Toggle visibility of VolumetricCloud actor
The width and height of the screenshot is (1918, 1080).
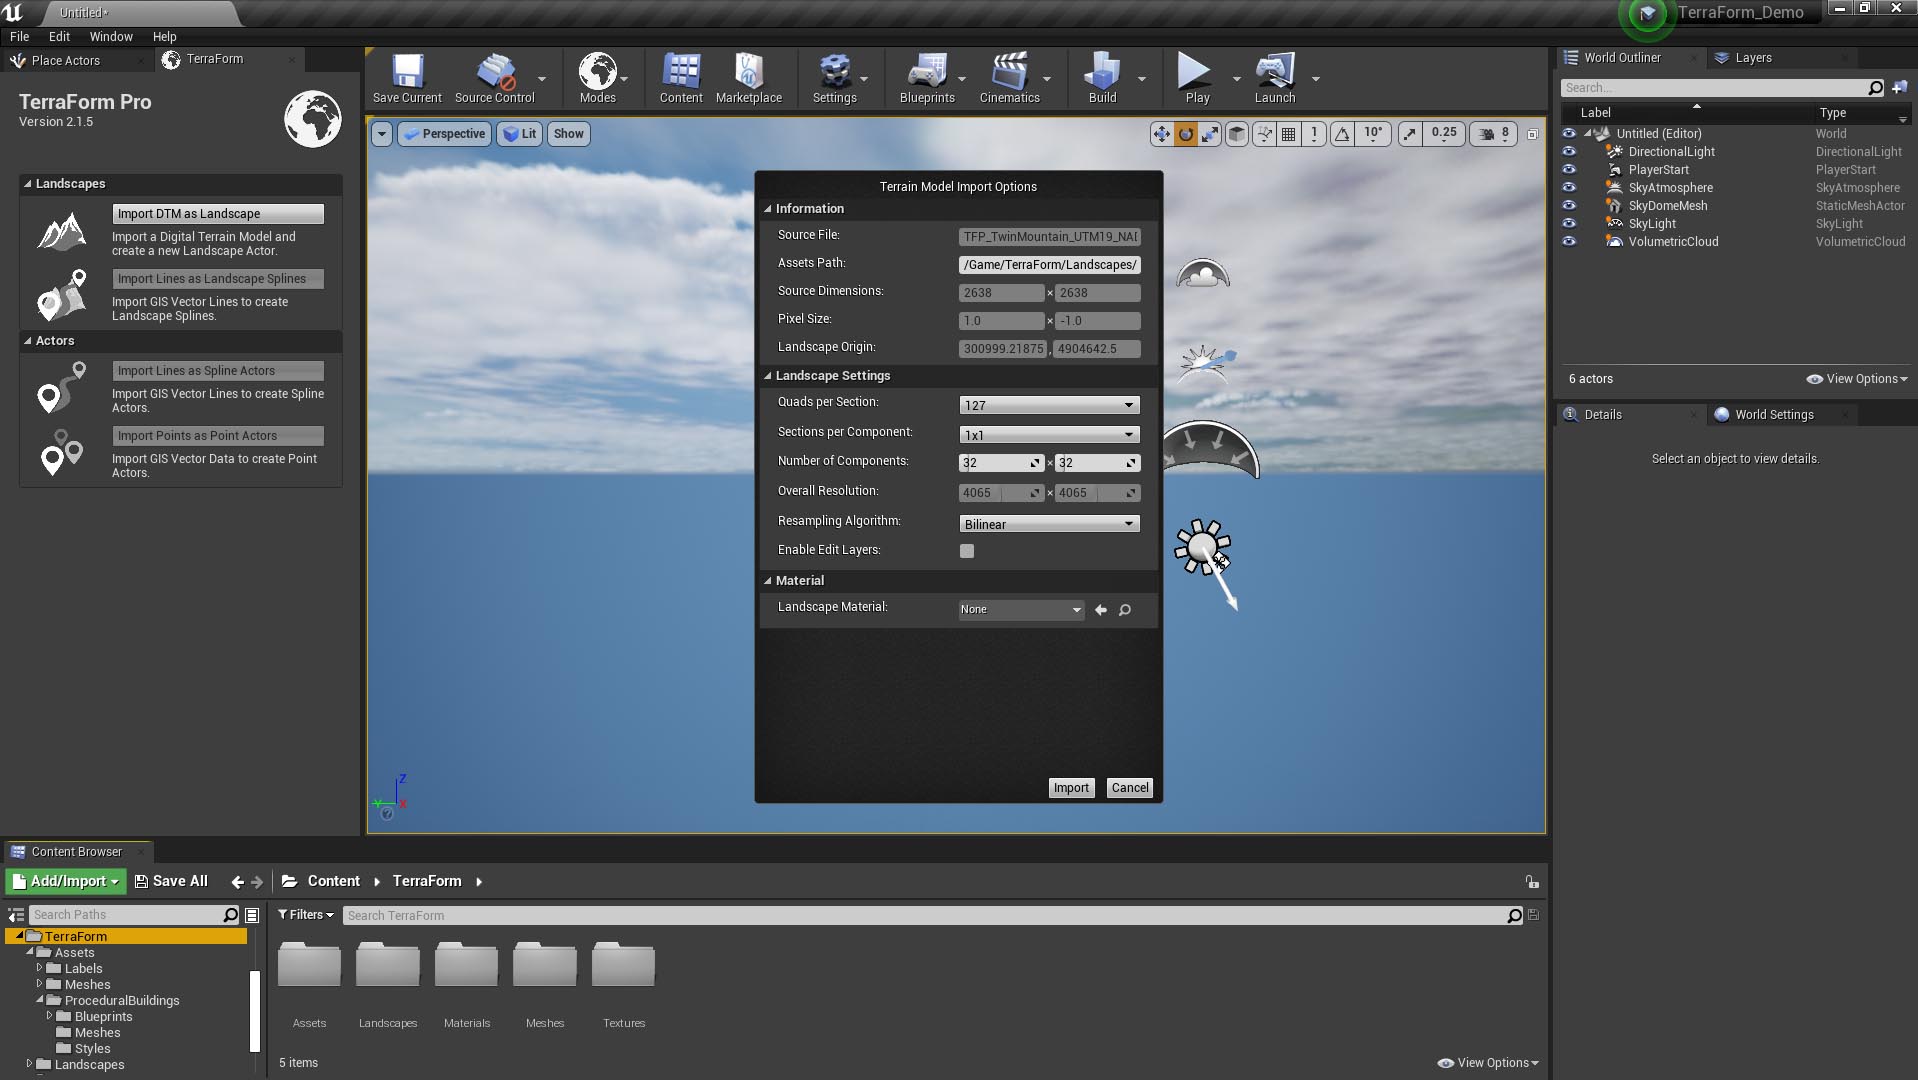(x=1569, y=242)
